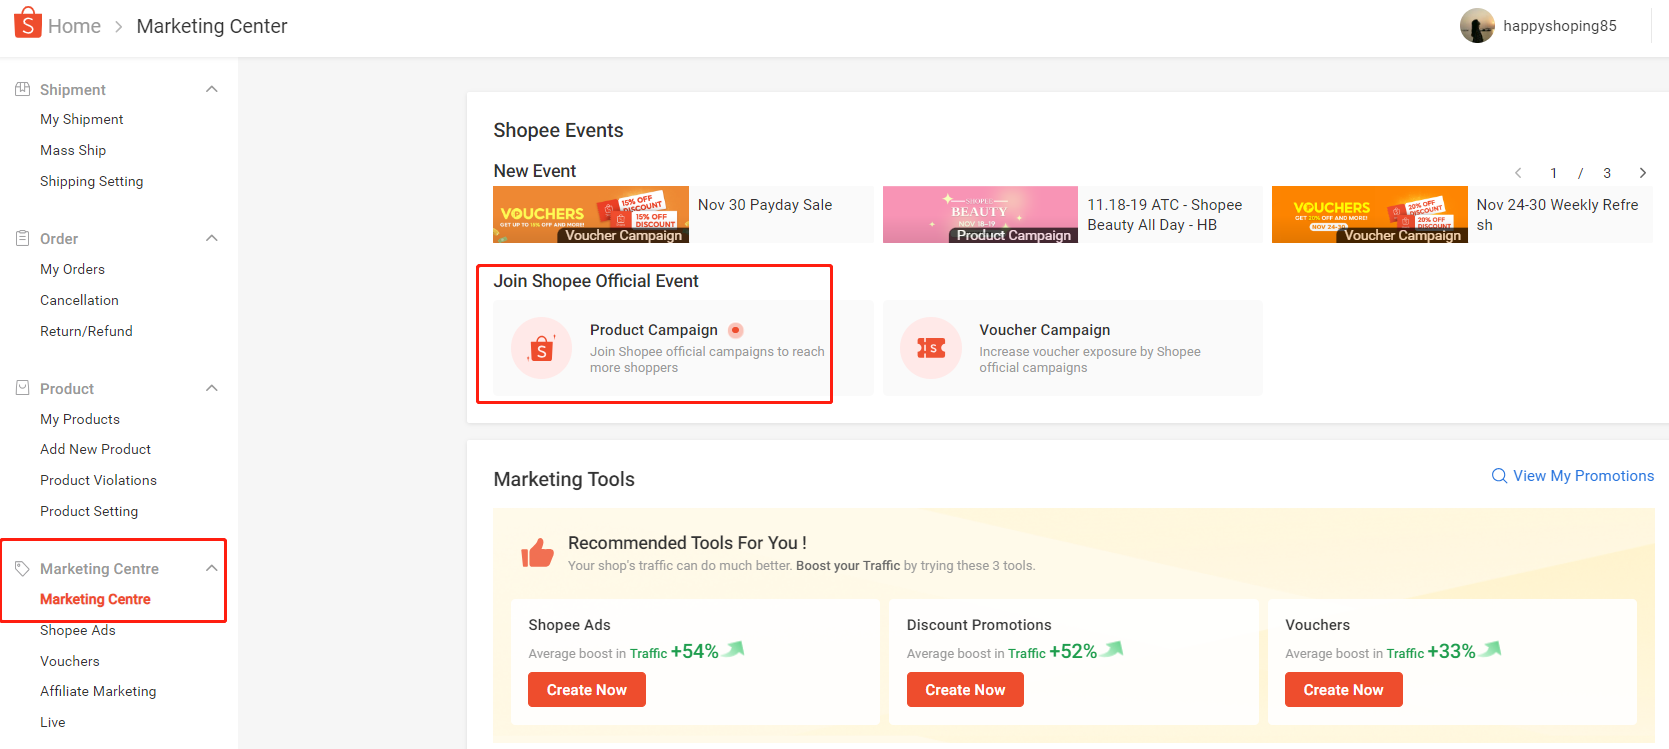Open Nov 30 Payday Sale banner thumbnail
Screen dimensions: 1669x749
(591, 214)
